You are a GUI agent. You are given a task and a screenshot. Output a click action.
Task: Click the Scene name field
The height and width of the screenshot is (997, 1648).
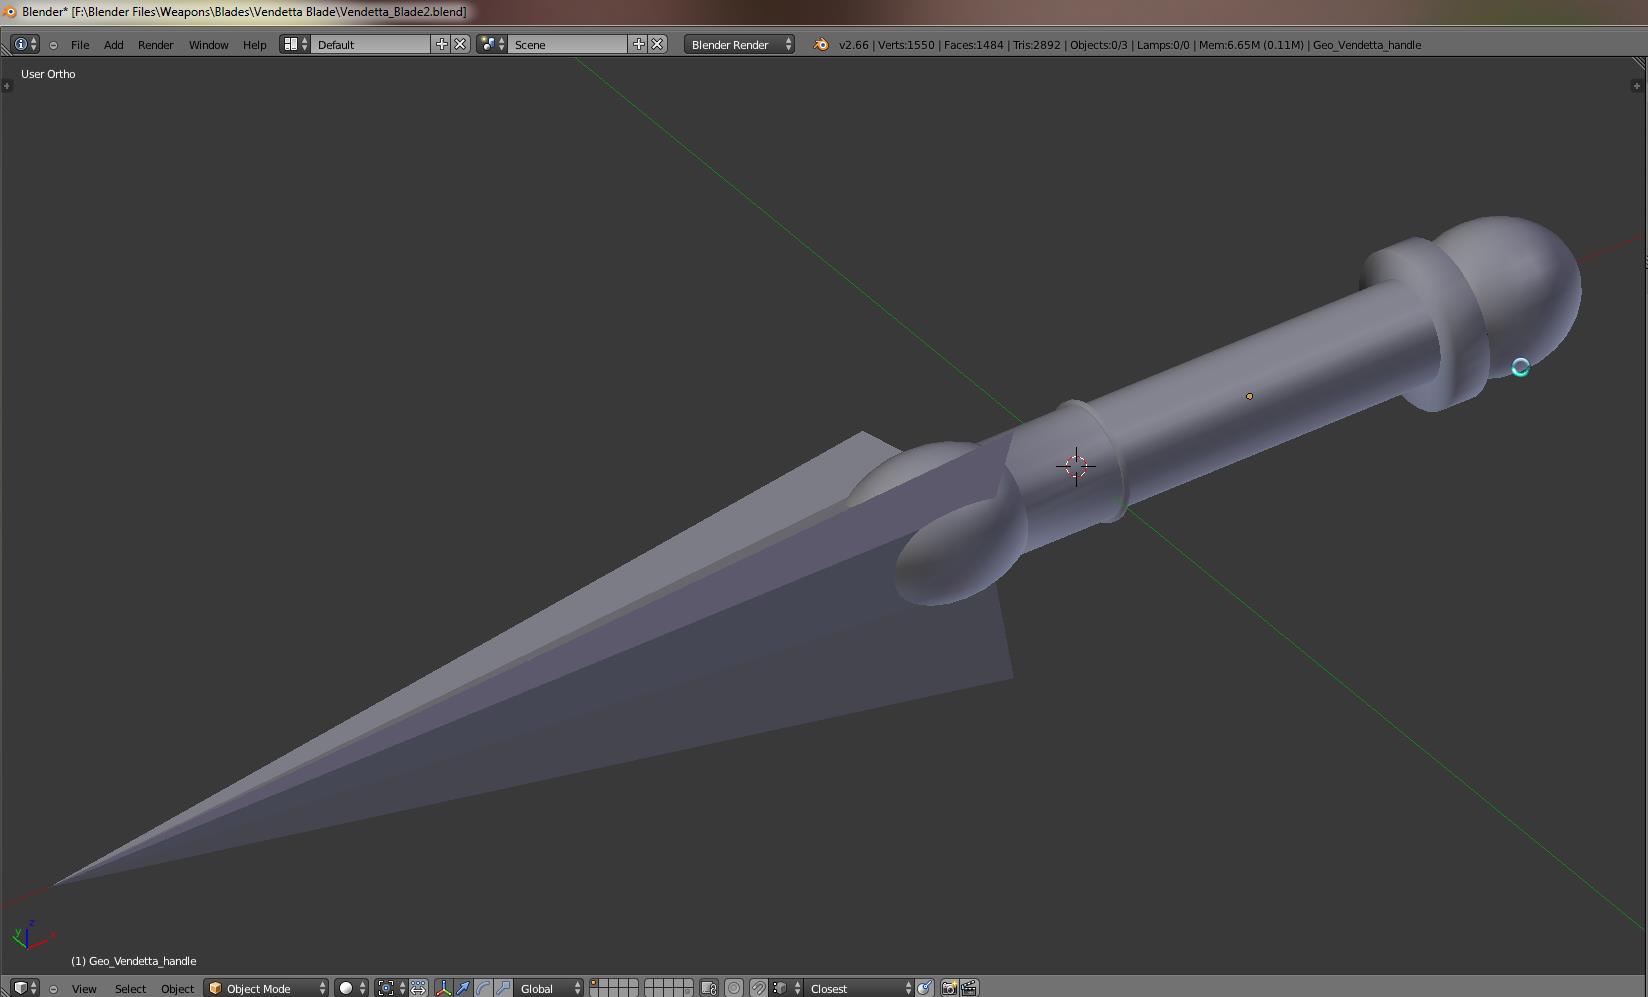568,44
